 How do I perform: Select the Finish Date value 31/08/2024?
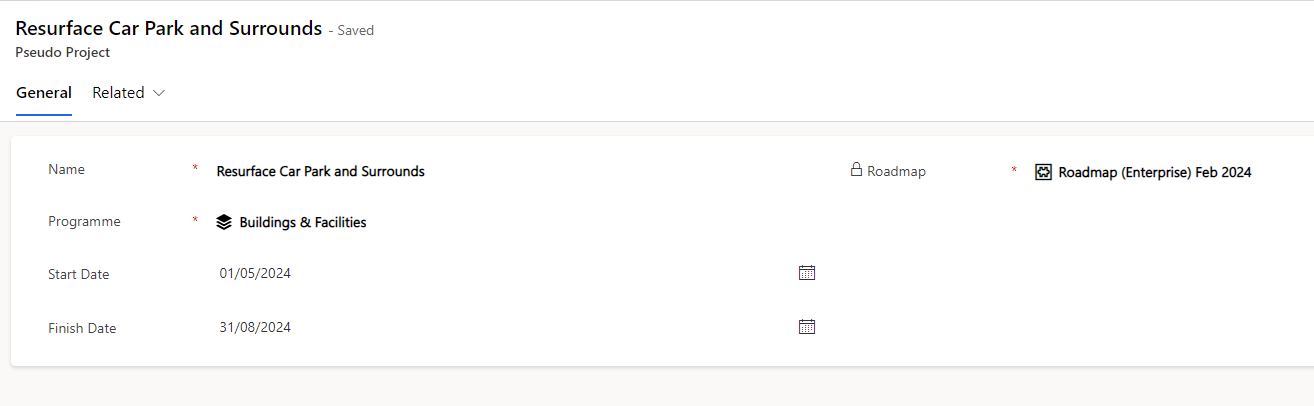click(x=255, y=327)
